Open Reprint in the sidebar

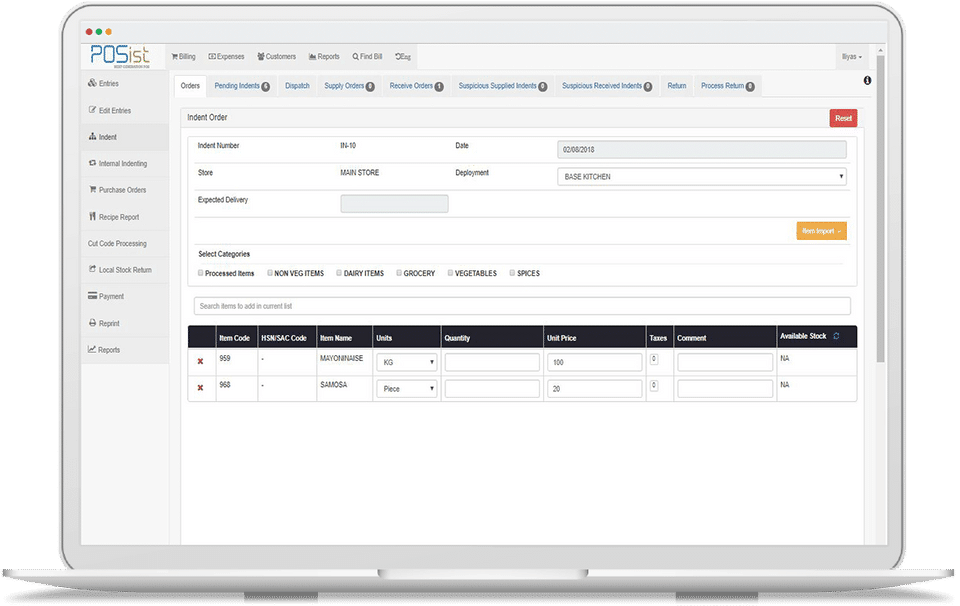[104, 323]
